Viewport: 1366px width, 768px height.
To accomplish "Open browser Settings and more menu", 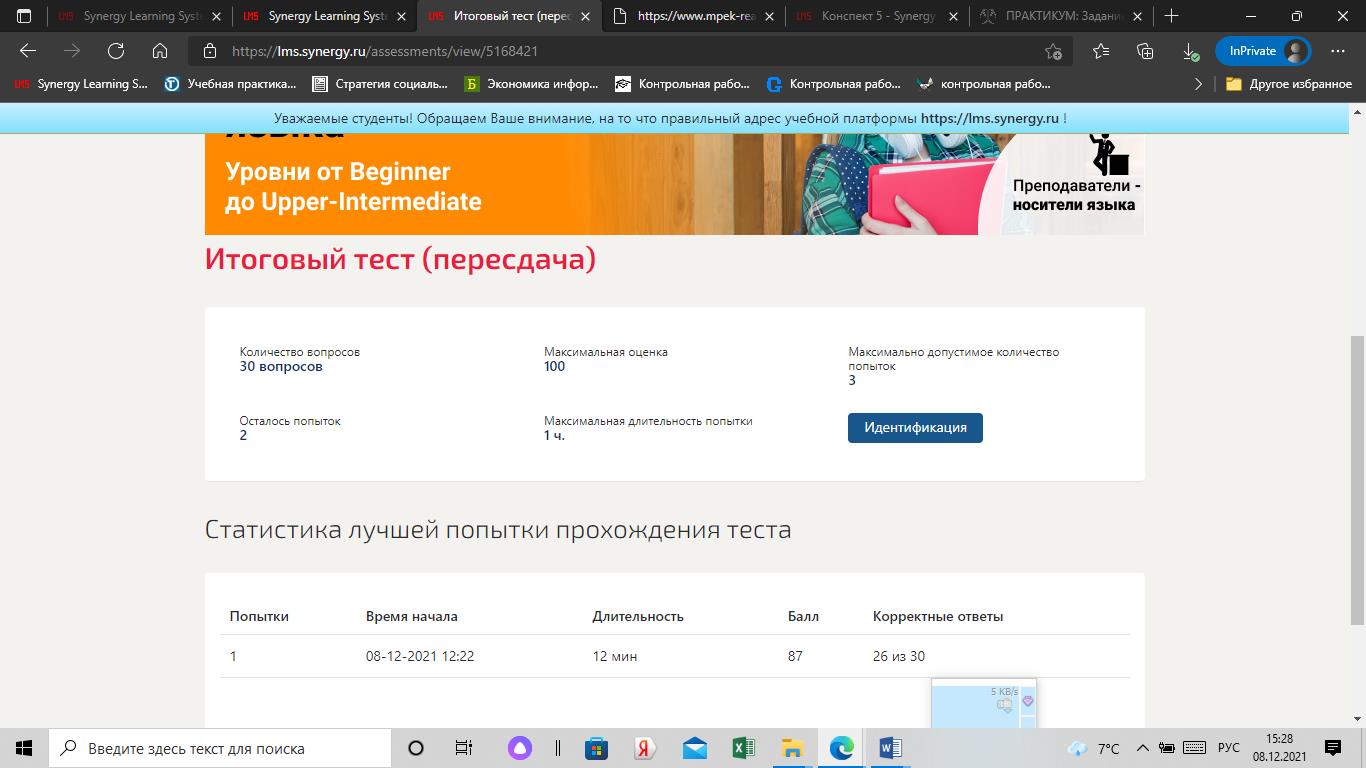I will point(1338,51).
